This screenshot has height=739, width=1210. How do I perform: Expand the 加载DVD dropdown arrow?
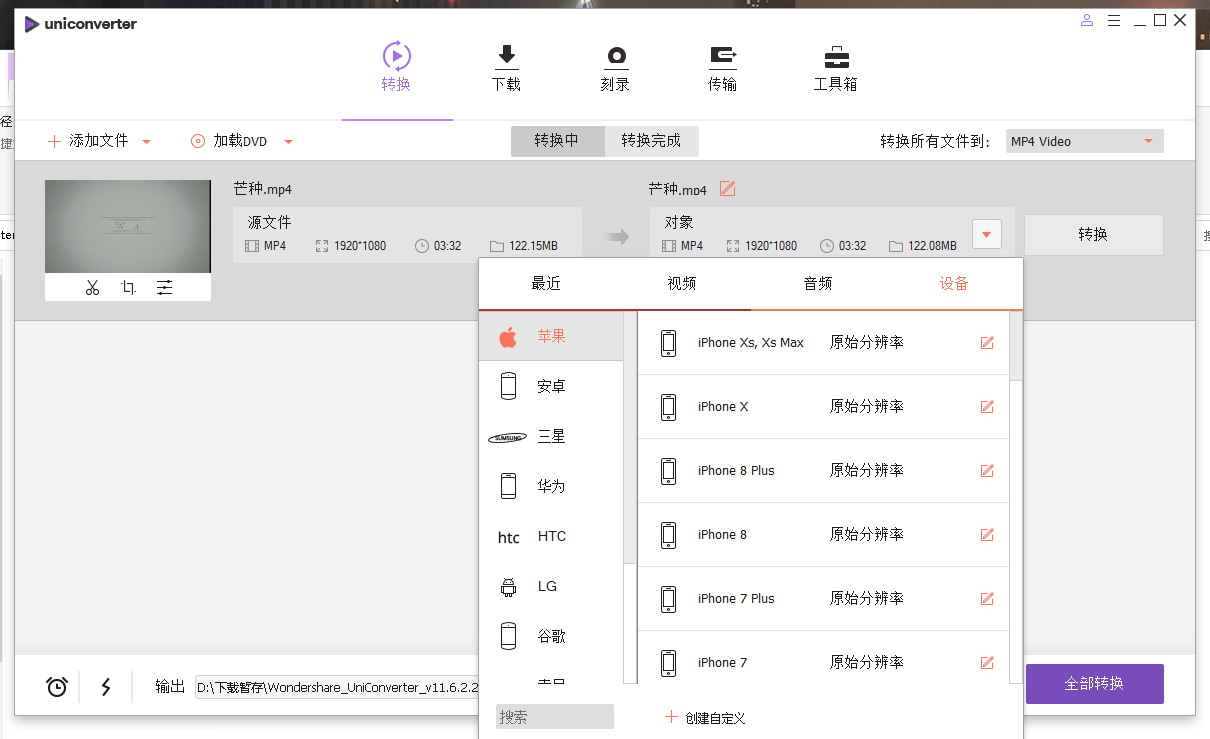[x=288, y=142]
